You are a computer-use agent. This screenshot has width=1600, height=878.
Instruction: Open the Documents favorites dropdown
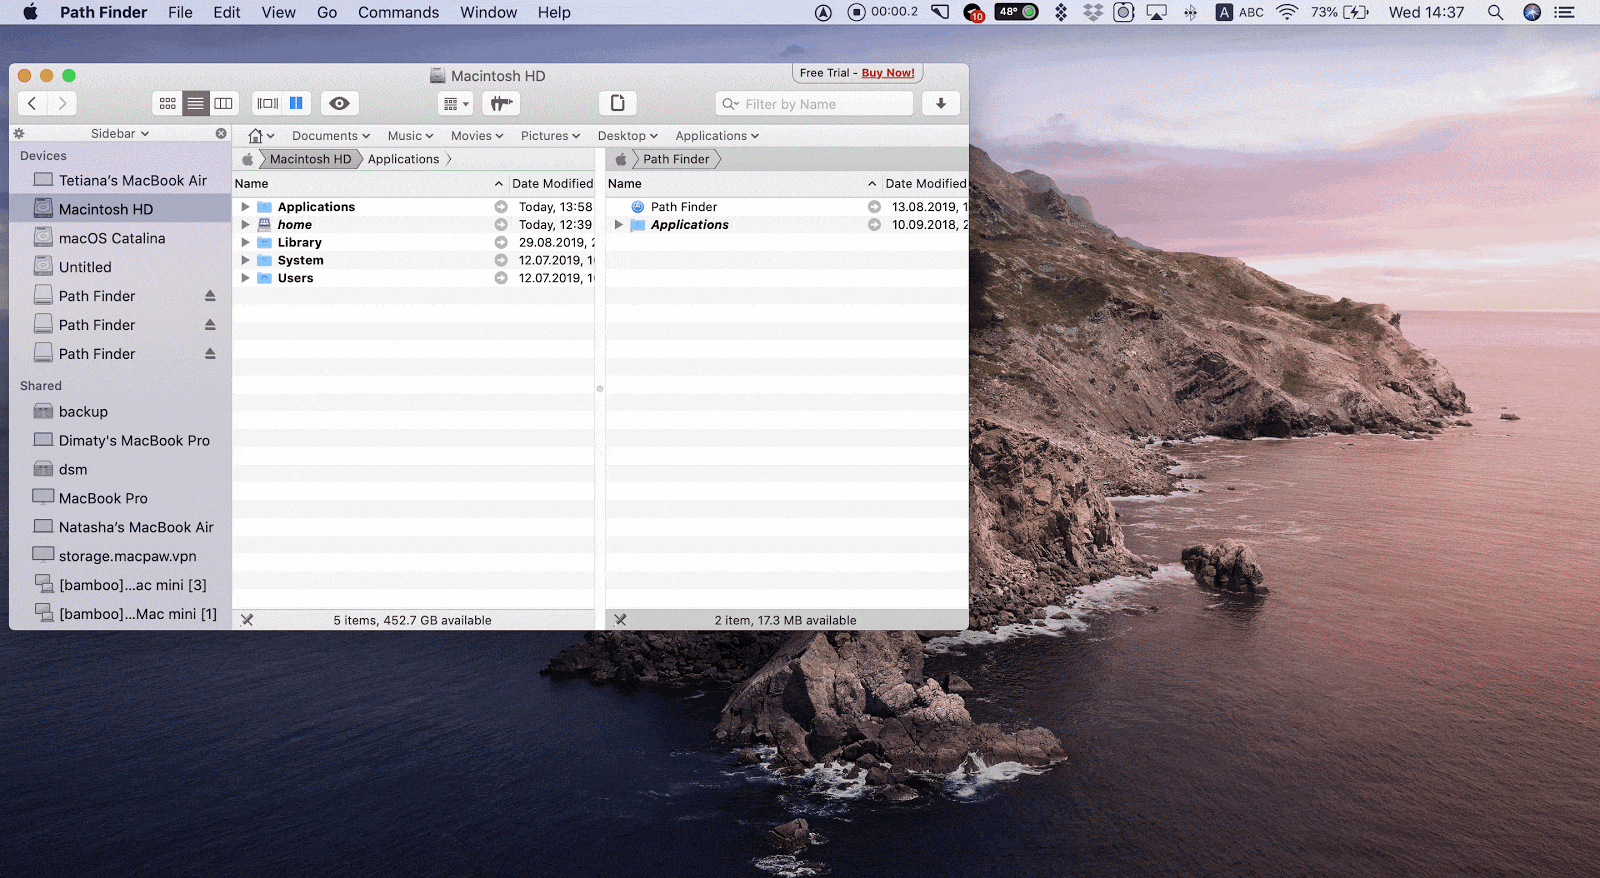tap(331, 136)
